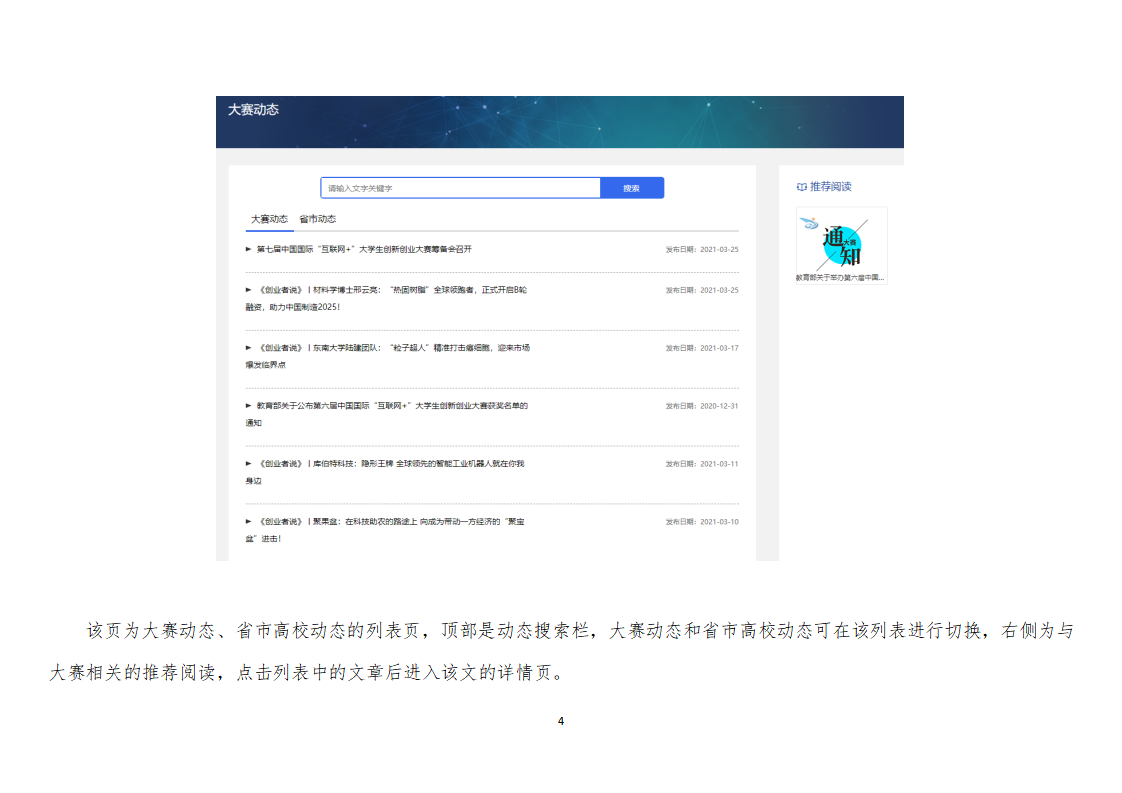Click the publish date 2021-03-10
Image resolution: width=1122 pixels, height=793 pixels.
pyautogui.click(x=702, y=522)
